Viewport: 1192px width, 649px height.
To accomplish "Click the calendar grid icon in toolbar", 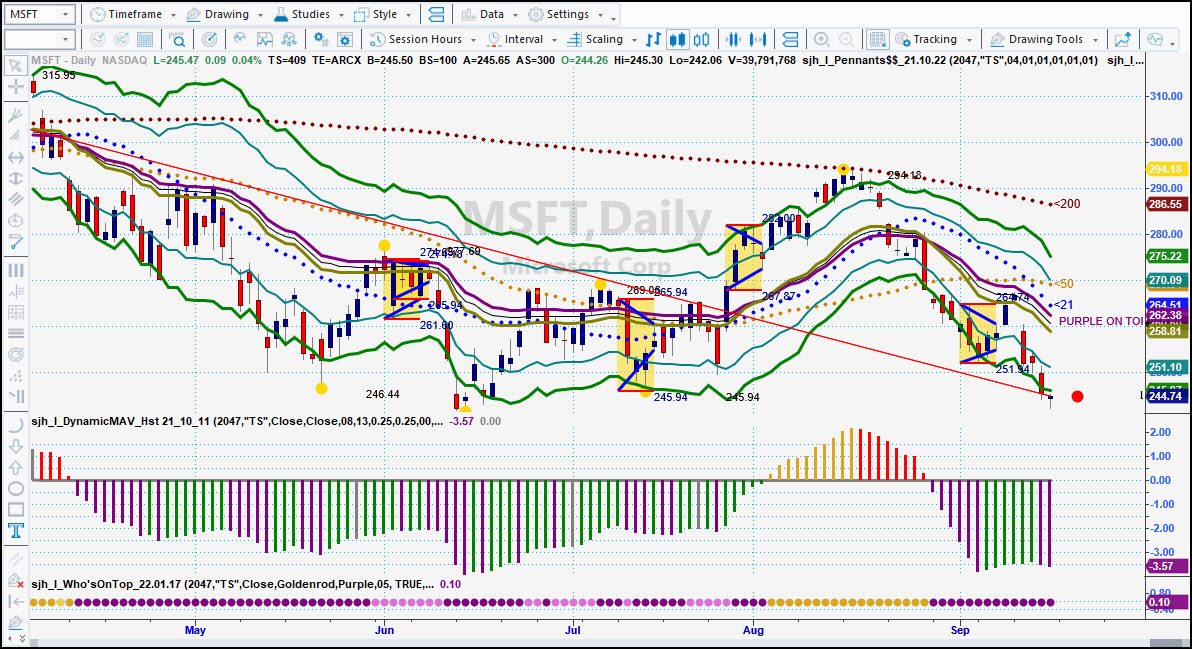I will pyautogui.click(x=145, y=40).
